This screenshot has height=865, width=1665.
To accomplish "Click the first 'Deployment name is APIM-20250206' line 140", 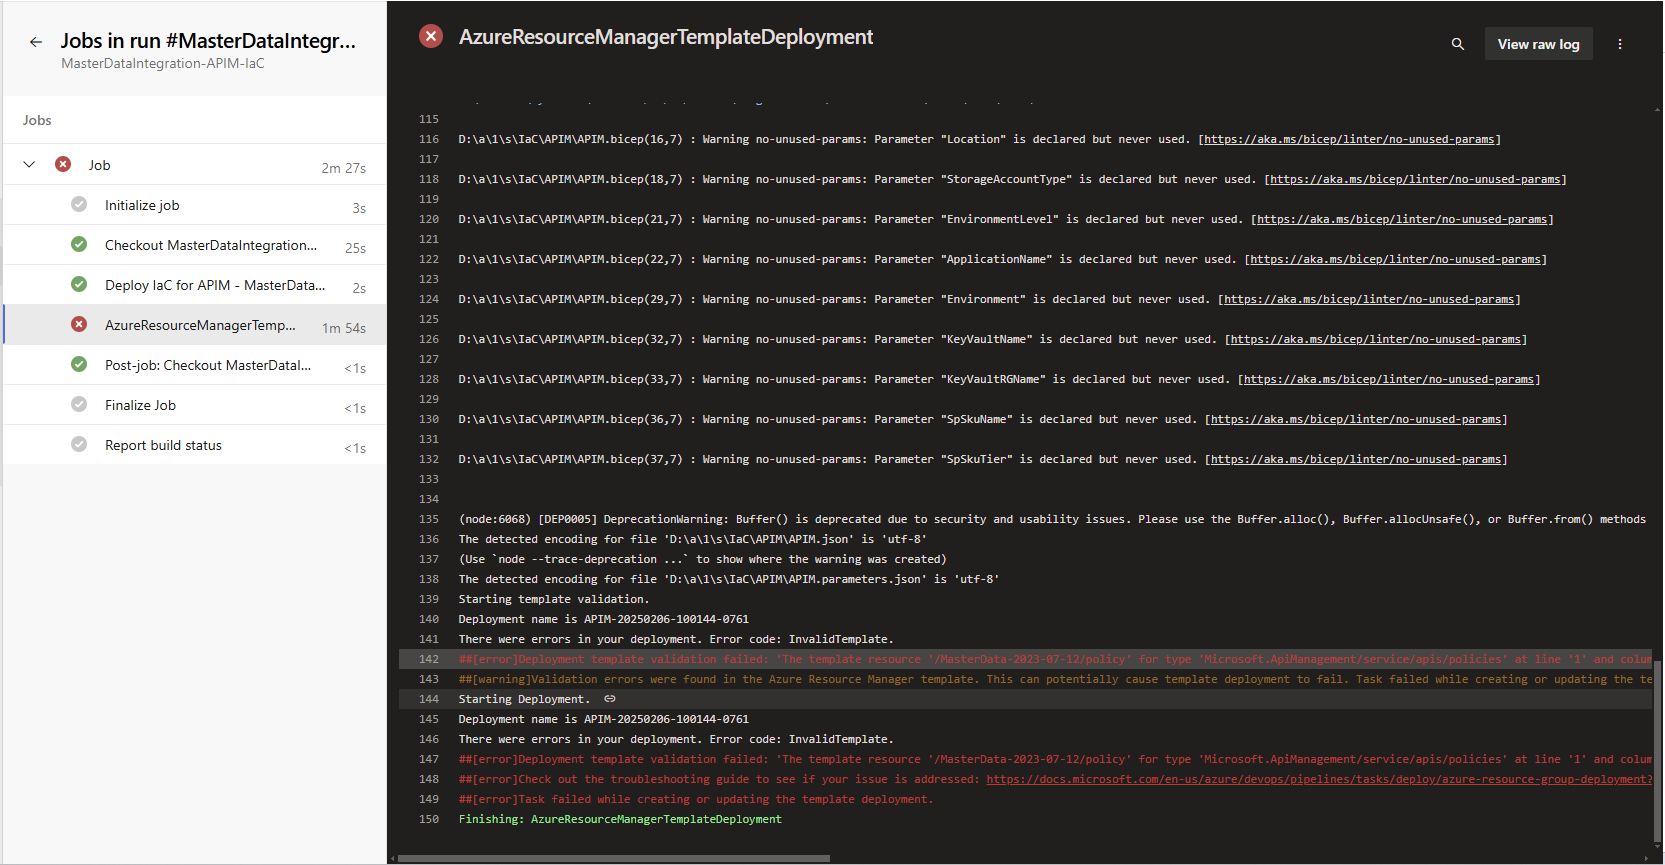I will point(604,619).
